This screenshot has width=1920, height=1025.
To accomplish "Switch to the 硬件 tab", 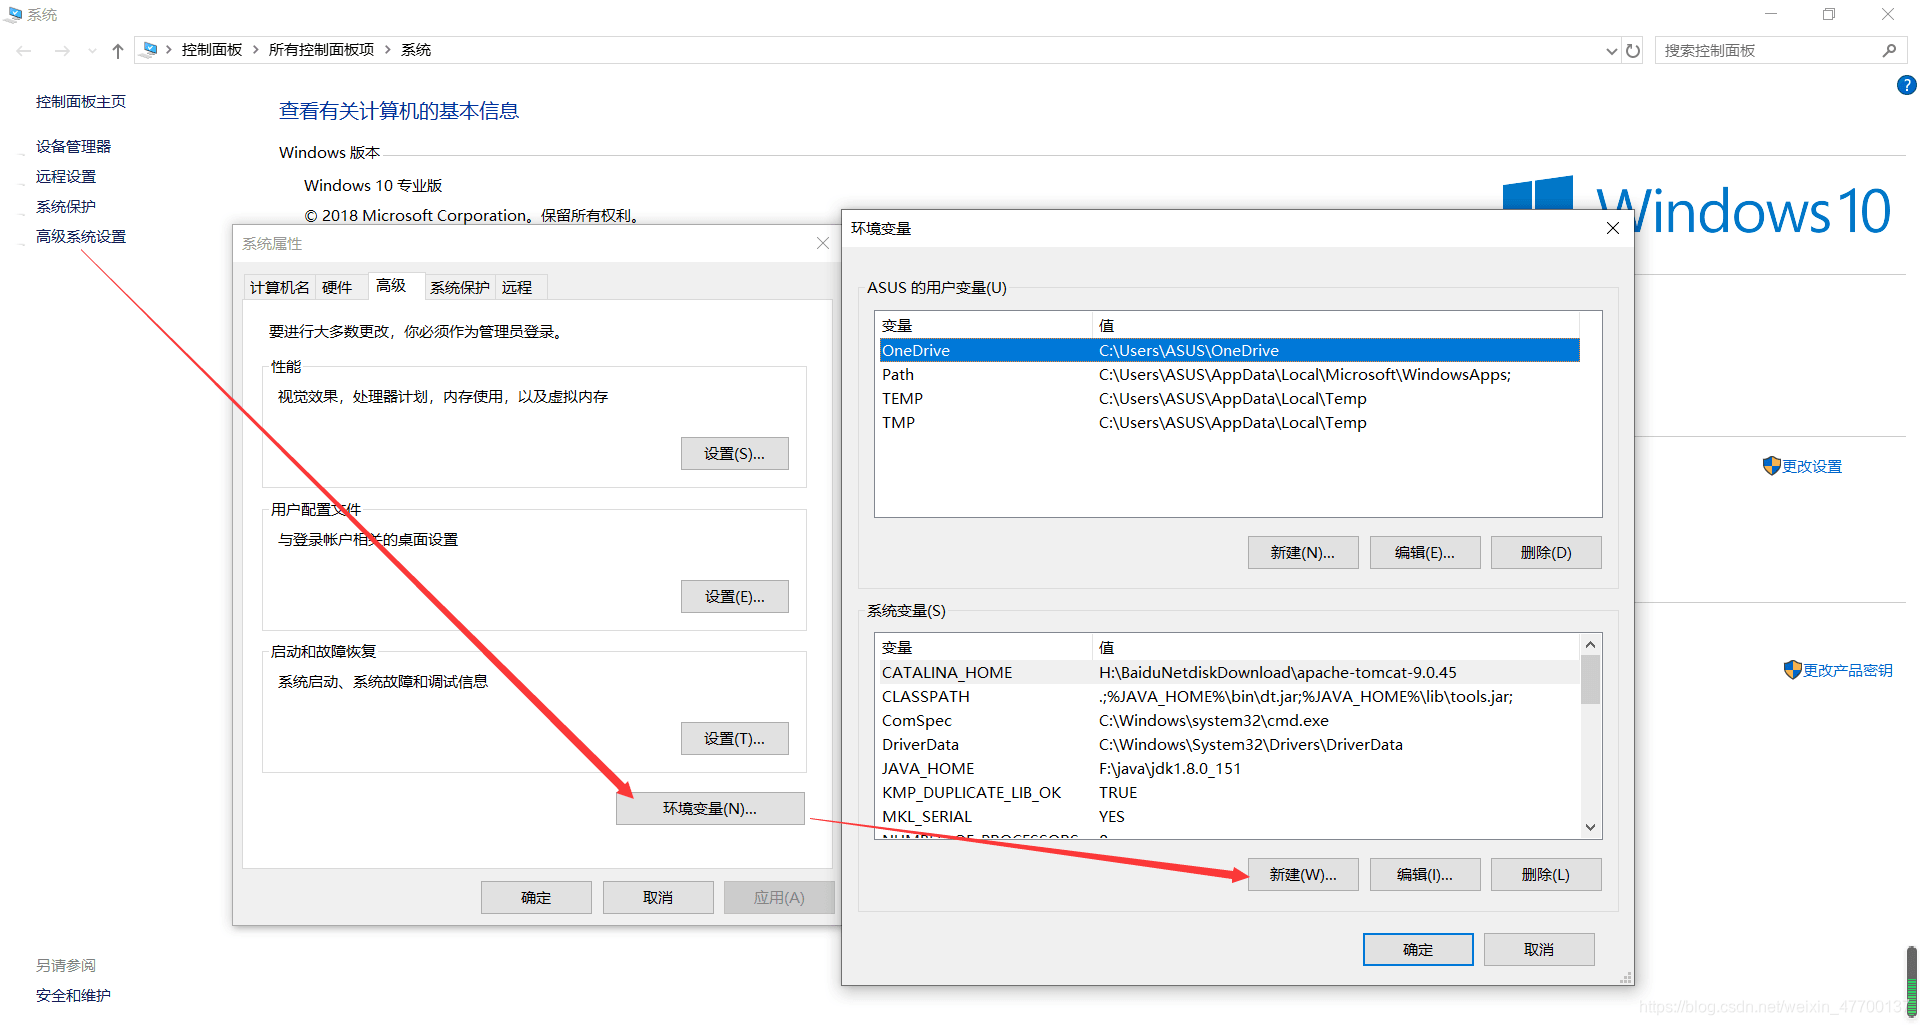I will 337,288.
